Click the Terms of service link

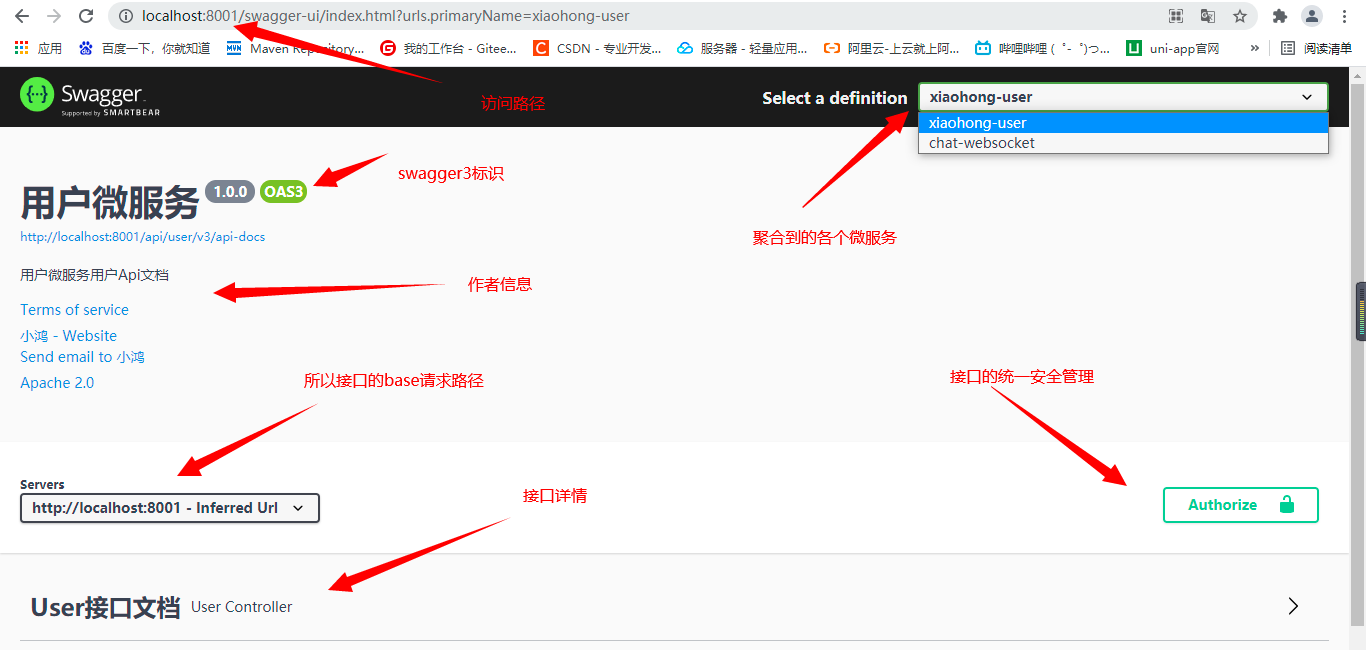tap(74, 309)
